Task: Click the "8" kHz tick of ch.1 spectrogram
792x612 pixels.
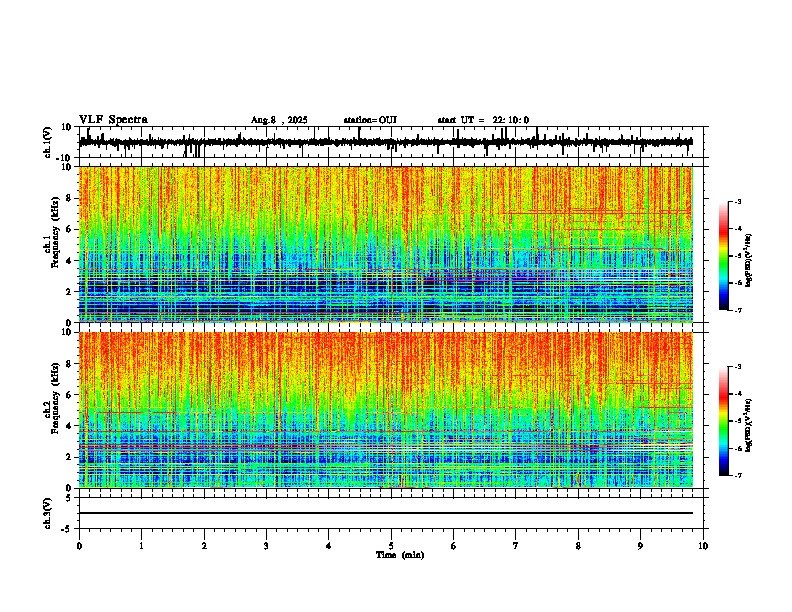Action: tap(70, 198)
